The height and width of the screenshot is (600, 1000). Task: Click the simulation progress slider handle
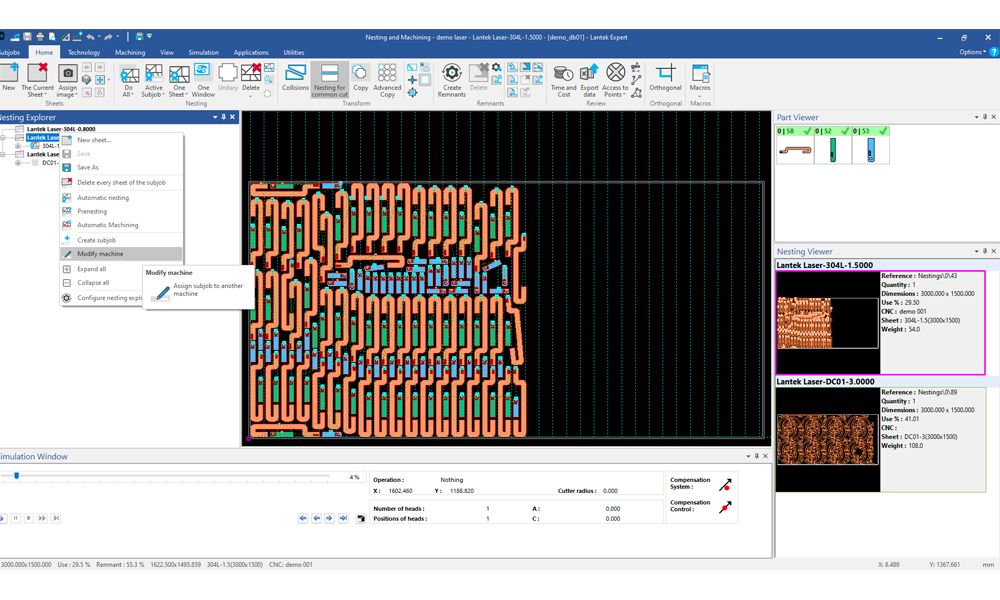click(x=16, y=476)
